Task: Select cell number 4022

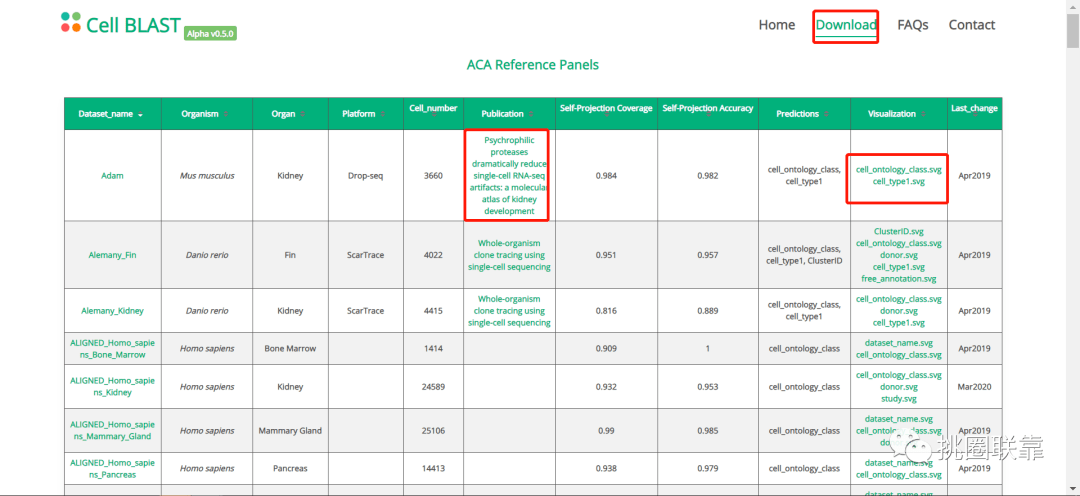Action: [433, 255]
